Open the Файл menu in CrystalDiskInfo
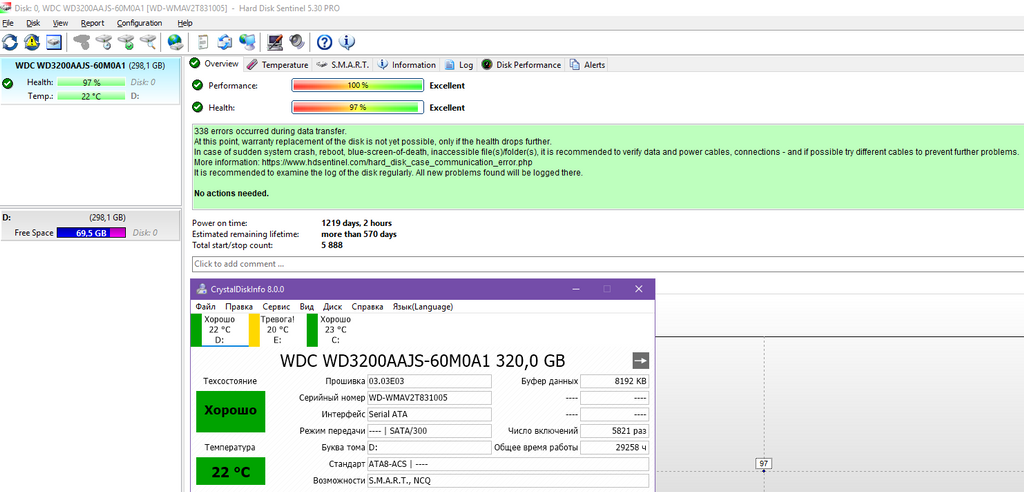 [x=205, y=306]
